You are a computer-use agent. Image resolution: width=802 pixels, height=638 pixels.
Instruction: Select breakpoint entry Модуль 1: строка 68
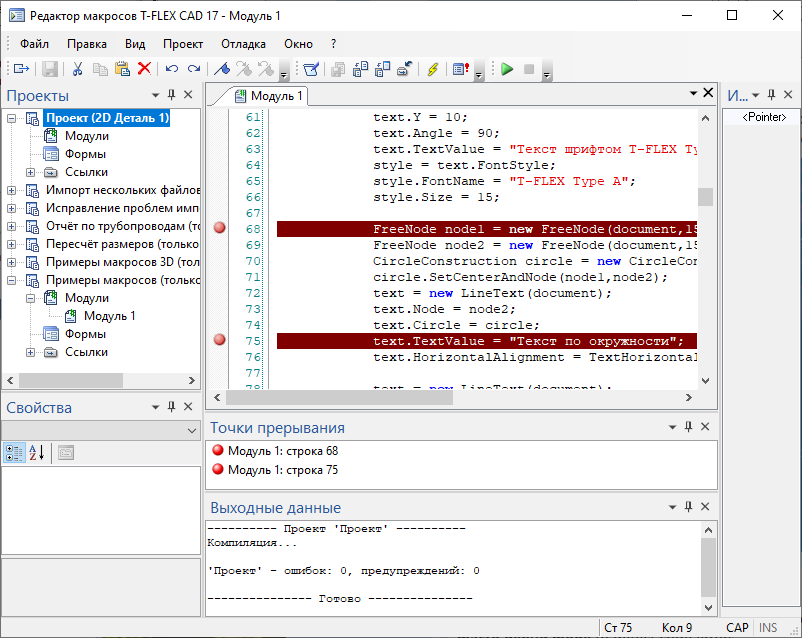[x=282, y=451]
